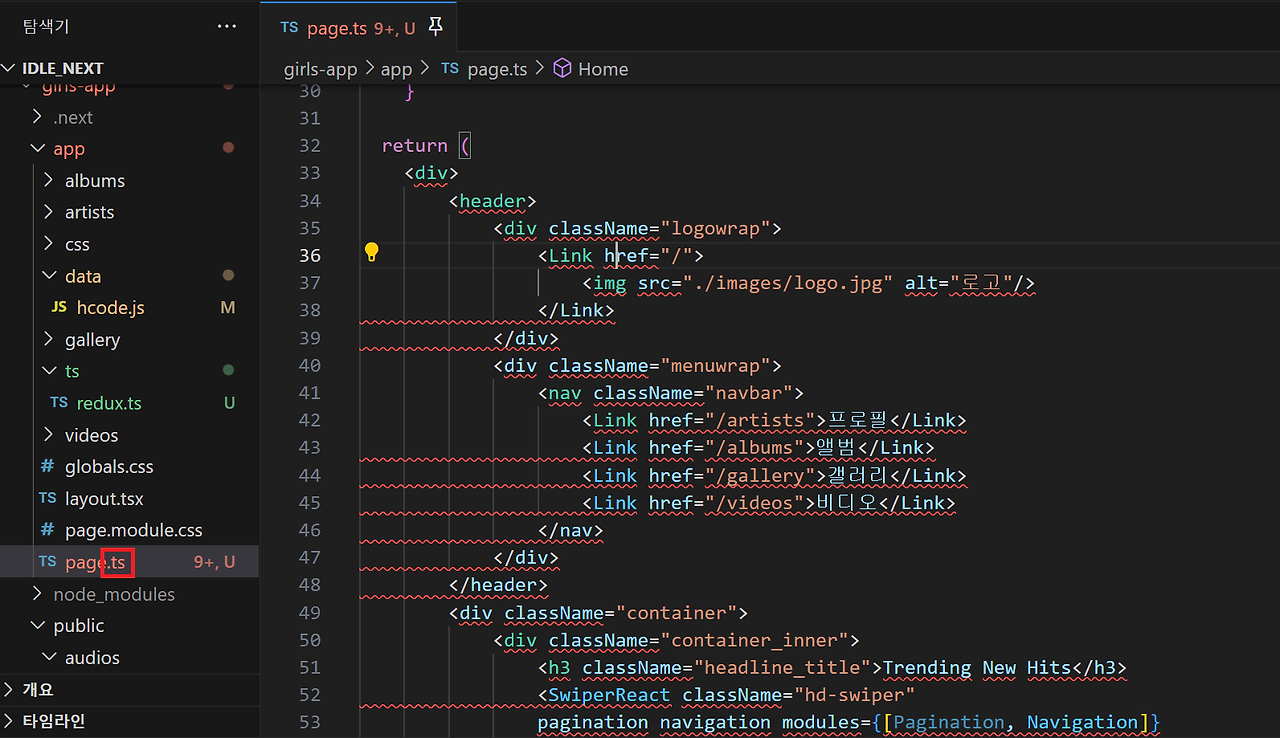Click the CSS hash icon beside globals.css

pyautogui.click(x=46, y=466)
